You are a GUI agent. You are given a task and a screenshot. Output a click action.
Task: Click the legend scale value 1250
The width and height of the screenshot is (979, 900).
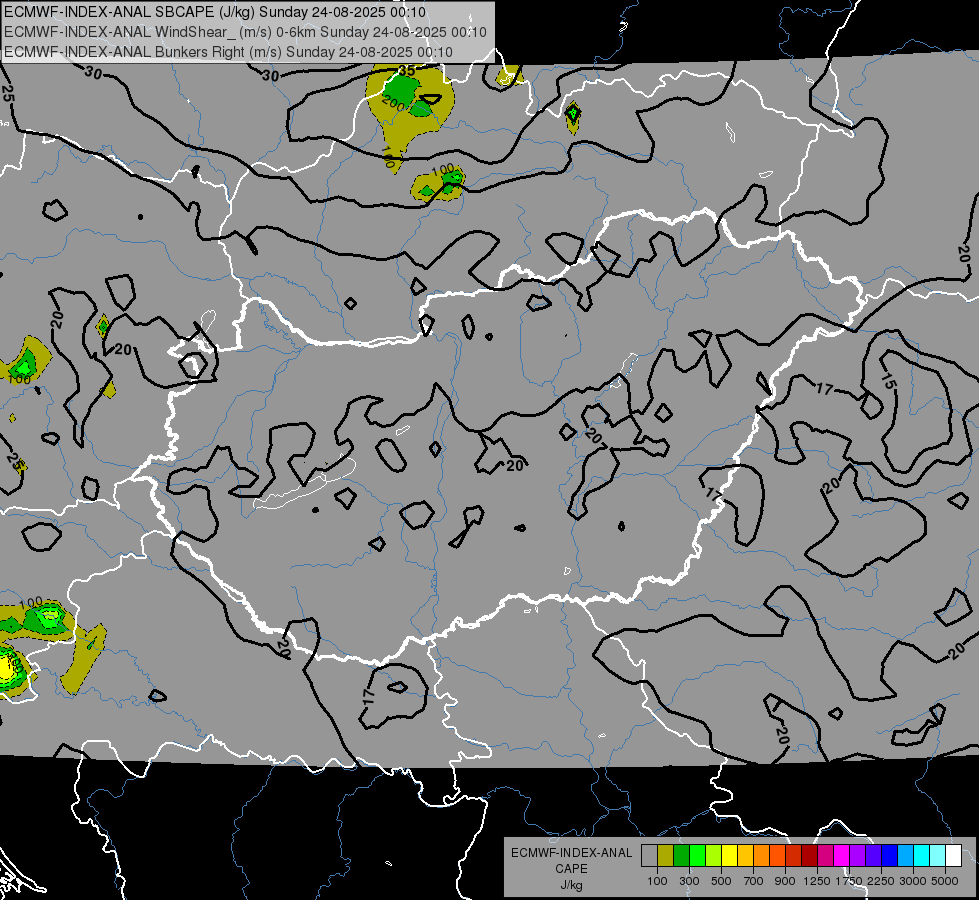pos(817,881)
